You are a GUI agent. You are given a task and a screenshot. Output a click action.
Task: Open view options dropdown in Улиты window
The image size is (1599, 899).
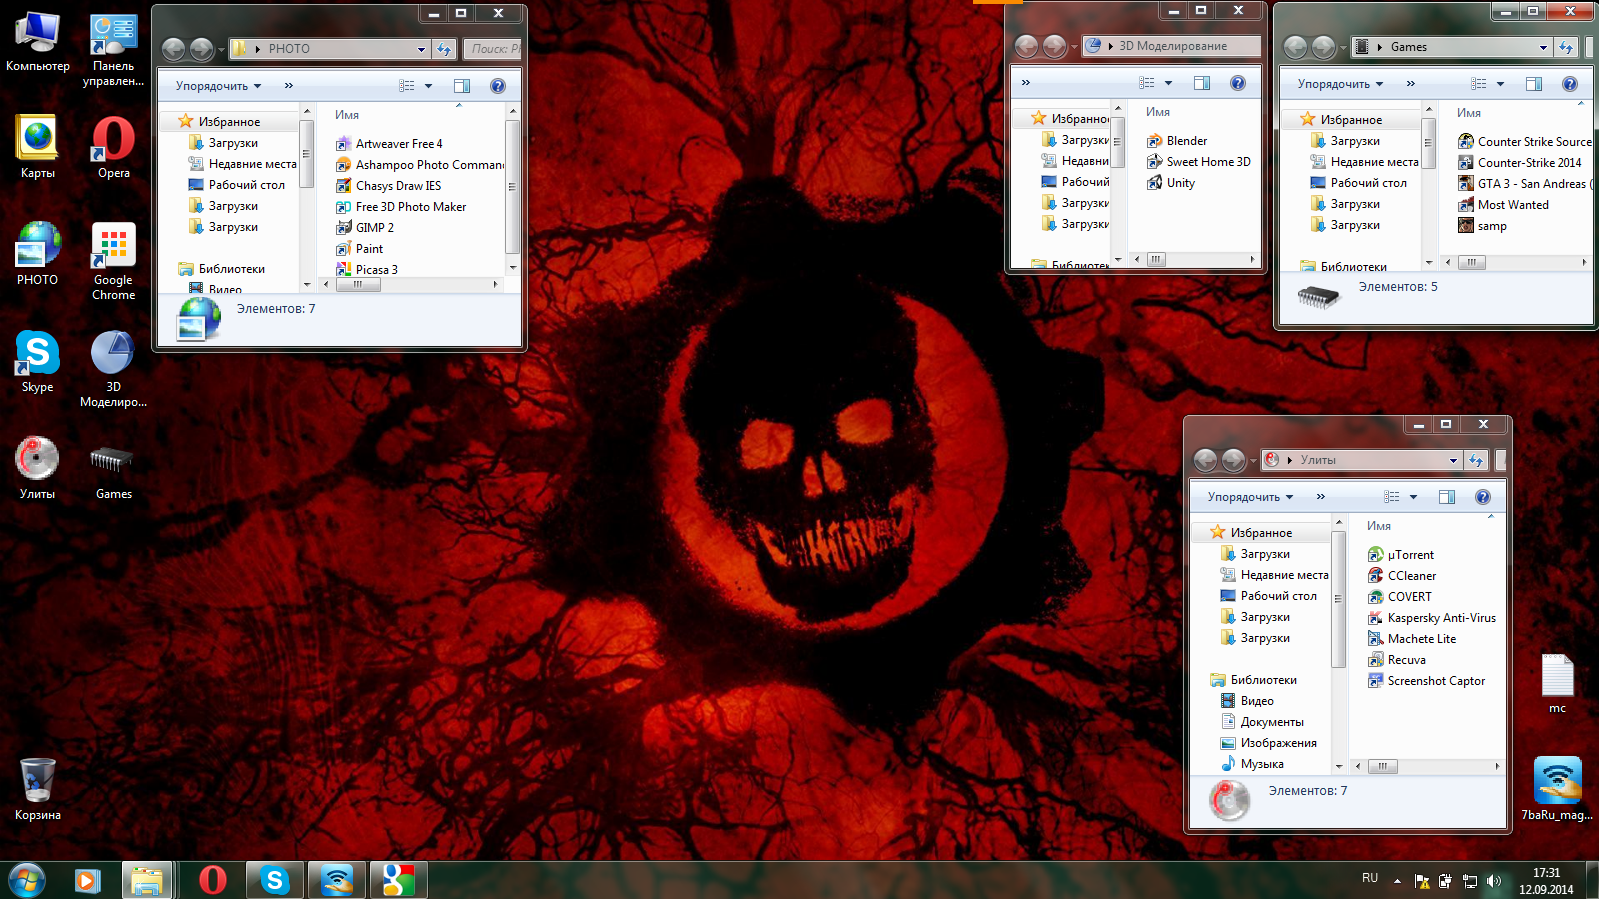[1413, 497]
